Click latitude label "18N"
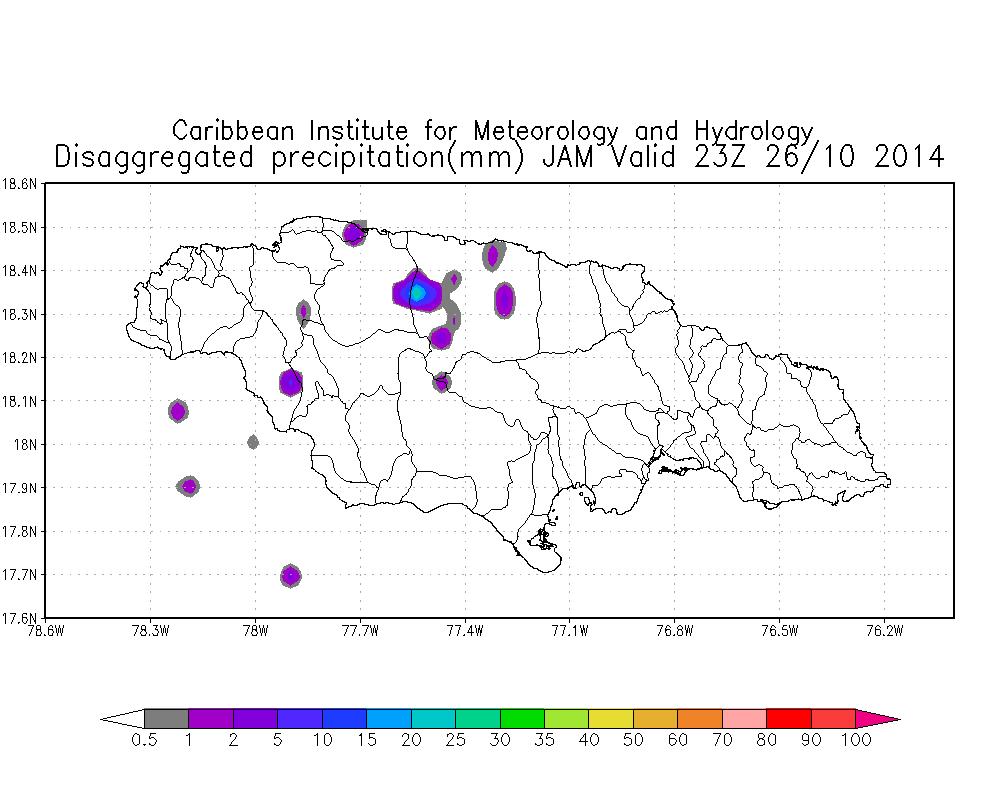The width and height of the screenshot is (1000, 800). (x=26, y=445)
